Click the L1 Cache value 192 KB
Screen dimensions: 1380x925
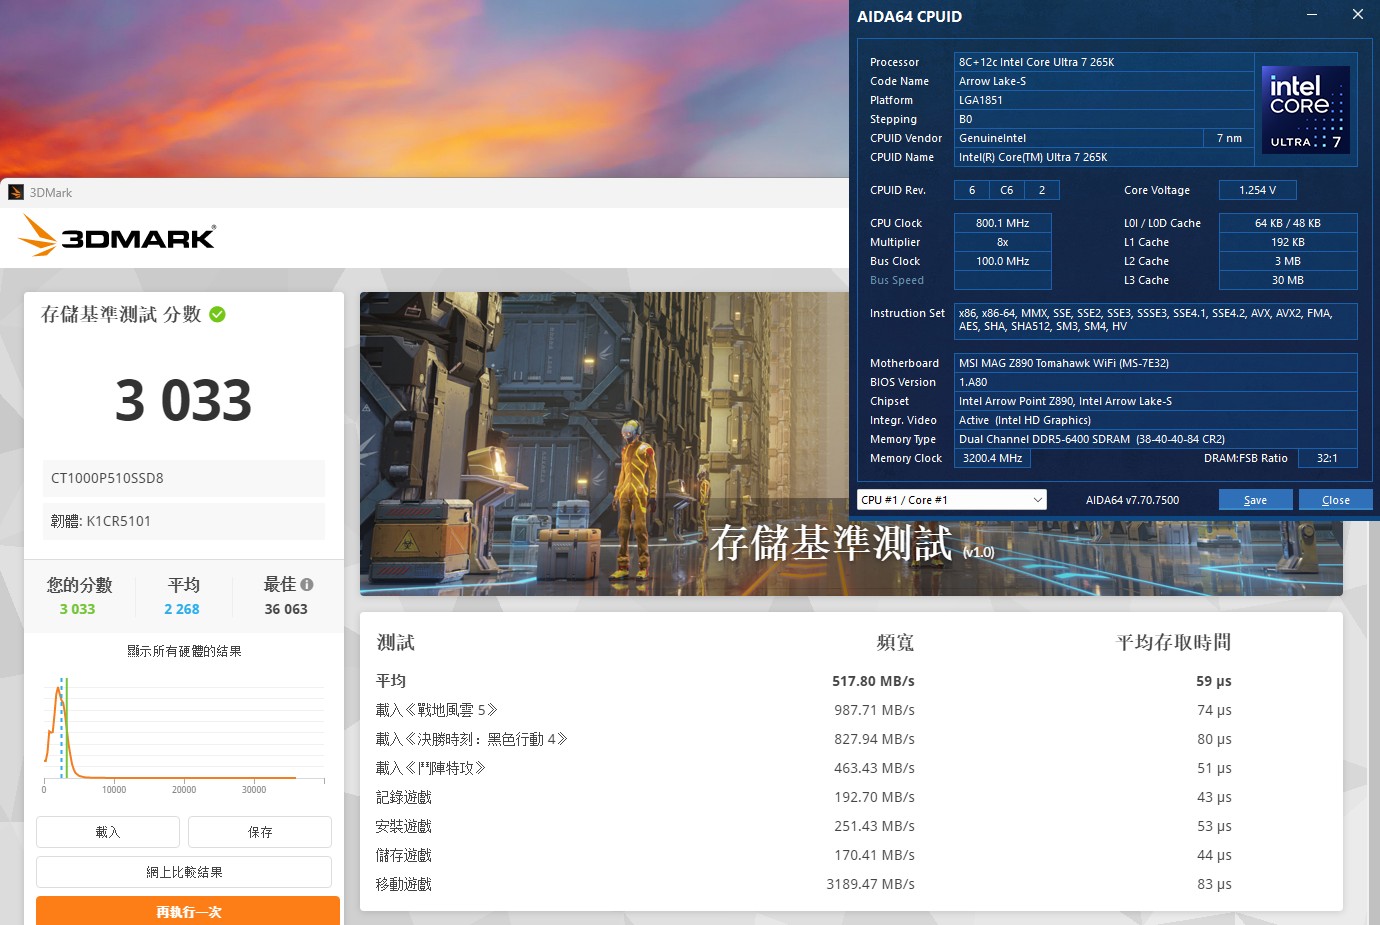[1288, 242]
